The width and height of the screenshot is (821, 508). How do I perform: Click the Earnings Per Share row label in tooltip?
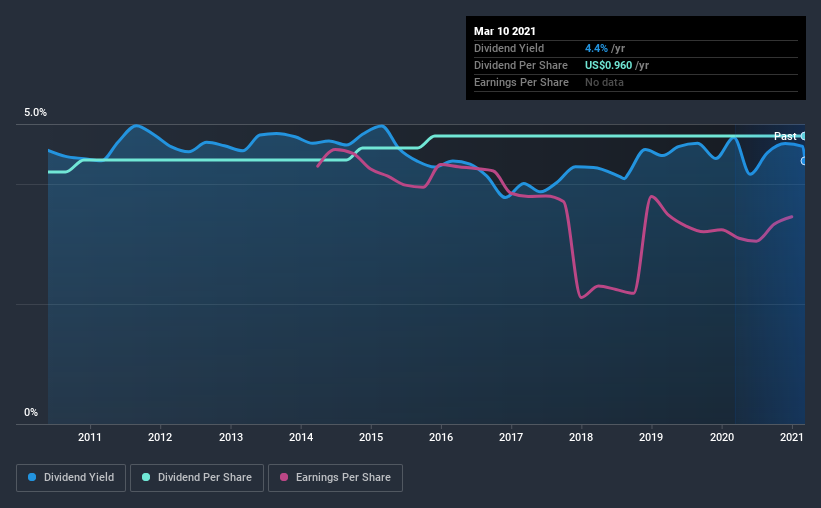pyautogui.click(x=521, y=82)
